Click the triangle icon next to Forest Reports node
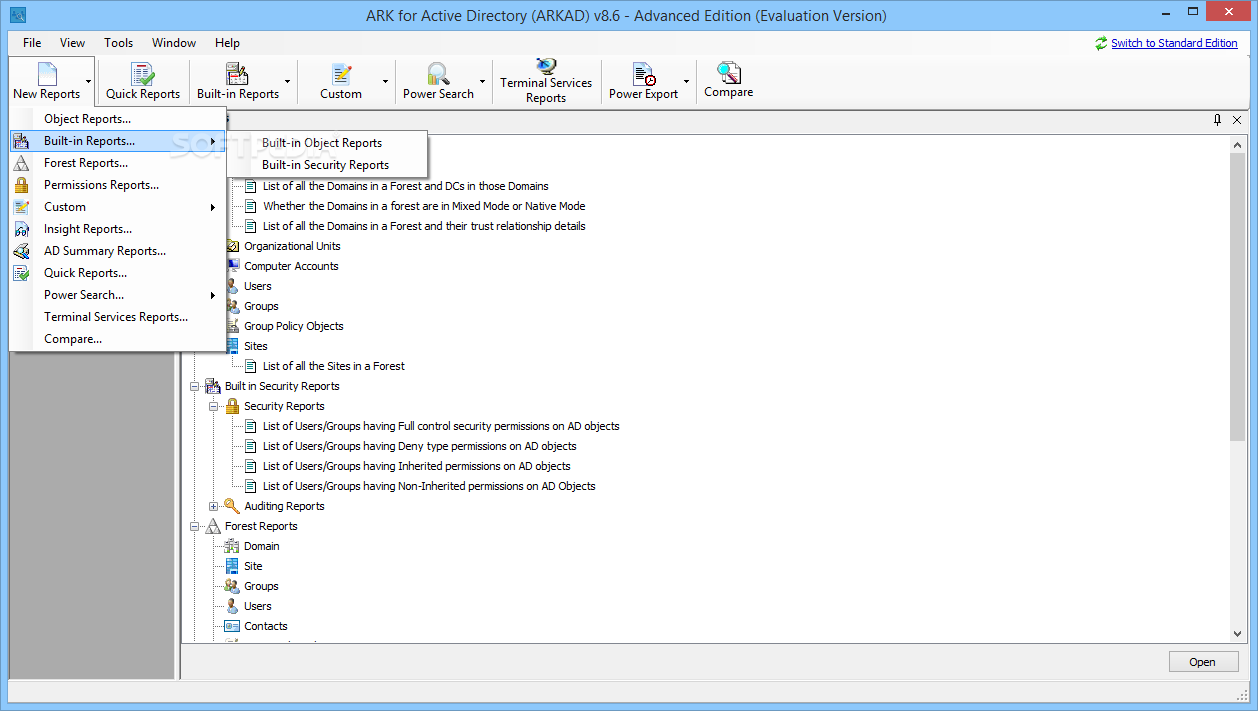 213,526
